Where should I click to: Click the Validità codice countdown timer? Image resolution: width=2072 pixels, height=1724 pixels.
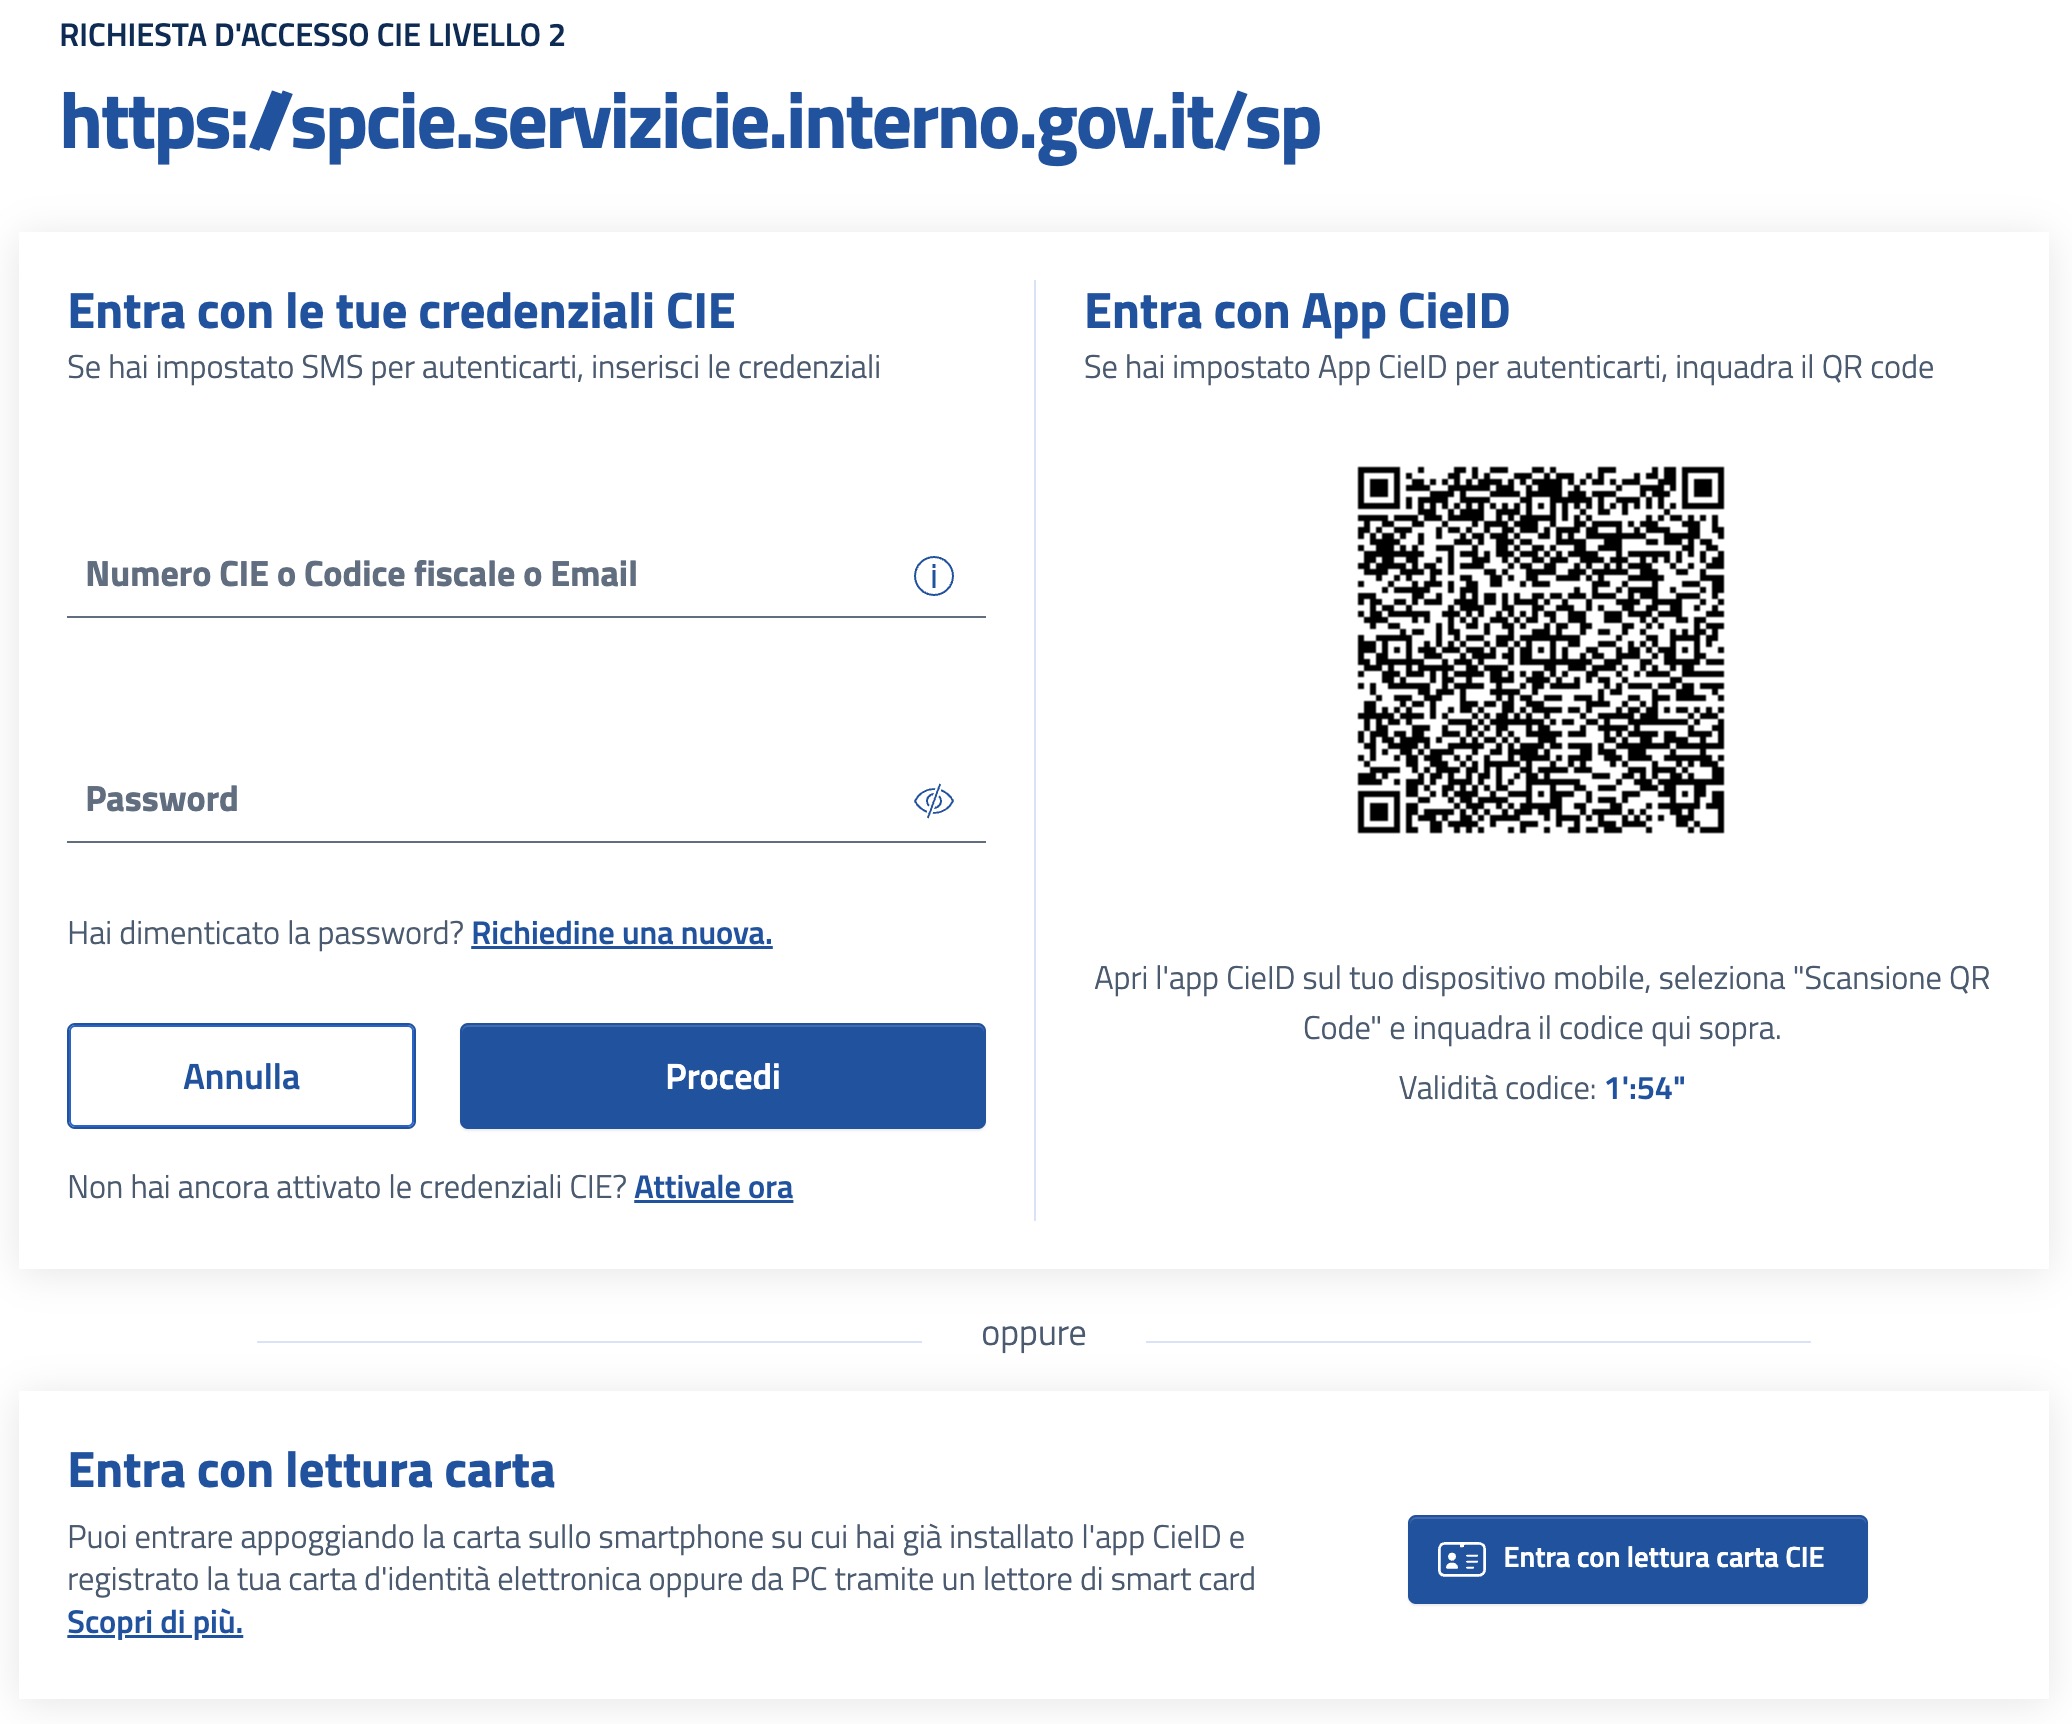(1645, 1088)
